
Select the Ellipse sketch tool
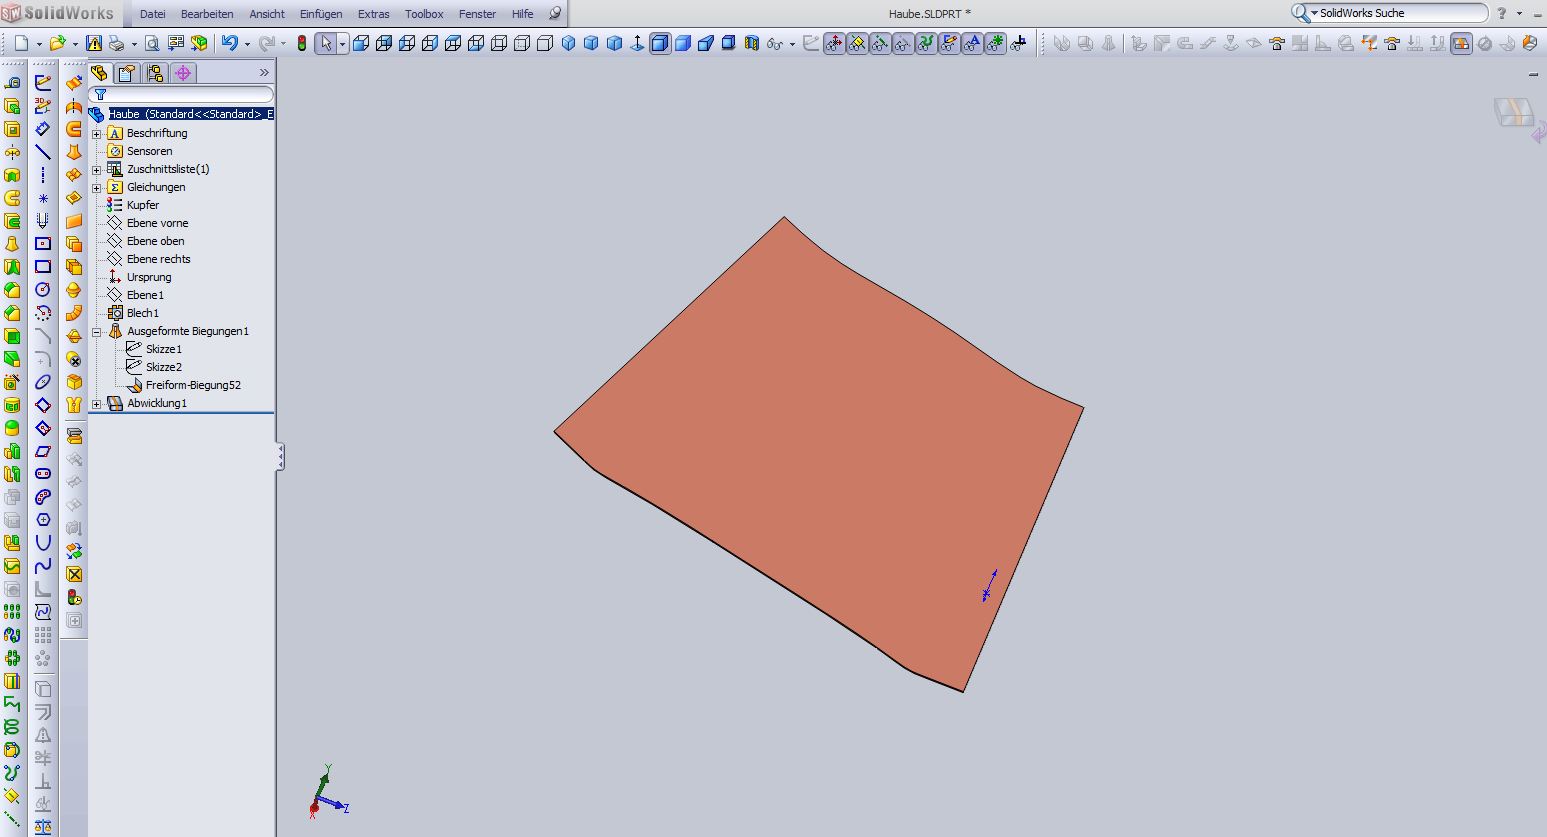(x=43, y=382)
